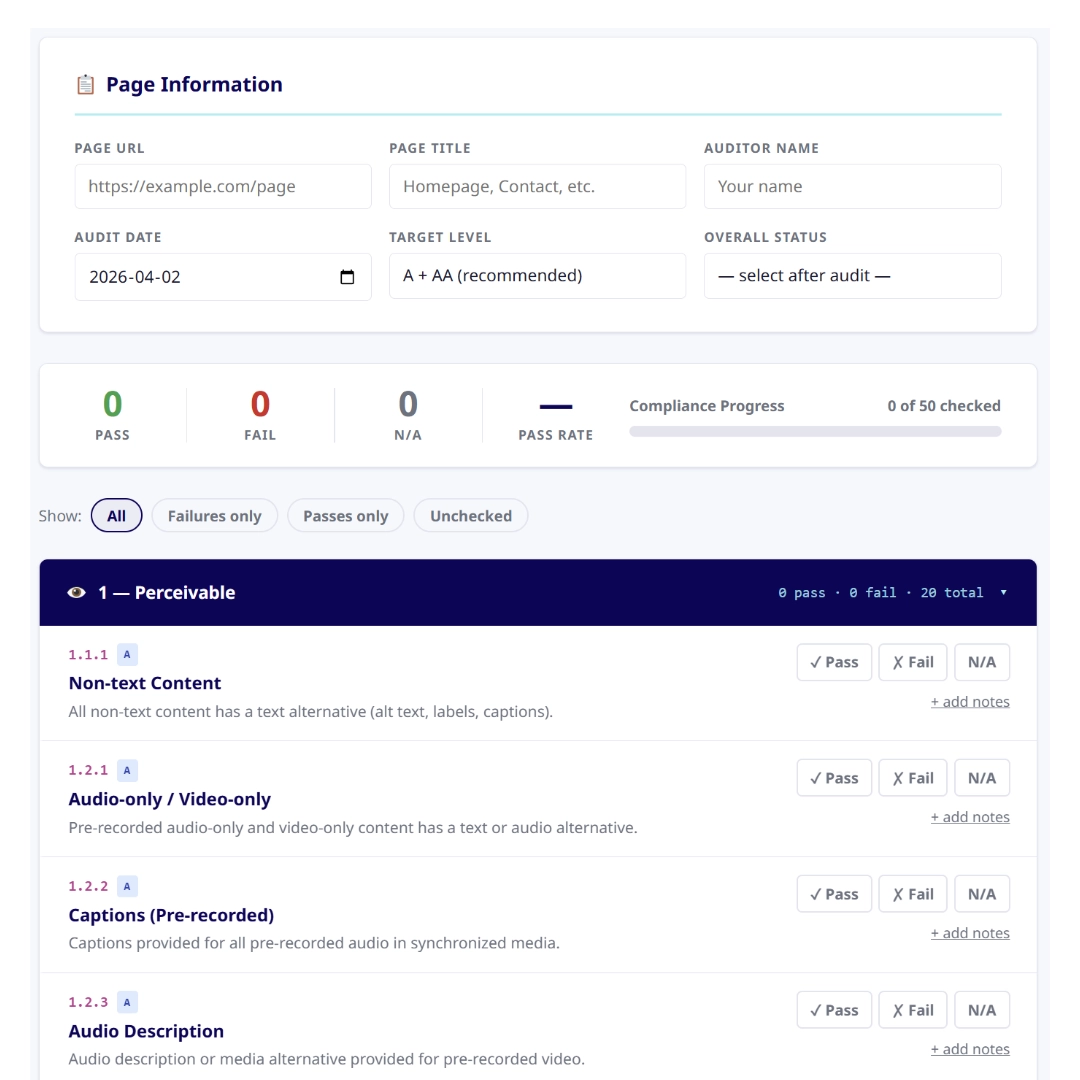Image resolution: width=1080 pixels, height=1080 pixels.
Task: Click the eye icon in Perceivable header
Action: point(77,593)
